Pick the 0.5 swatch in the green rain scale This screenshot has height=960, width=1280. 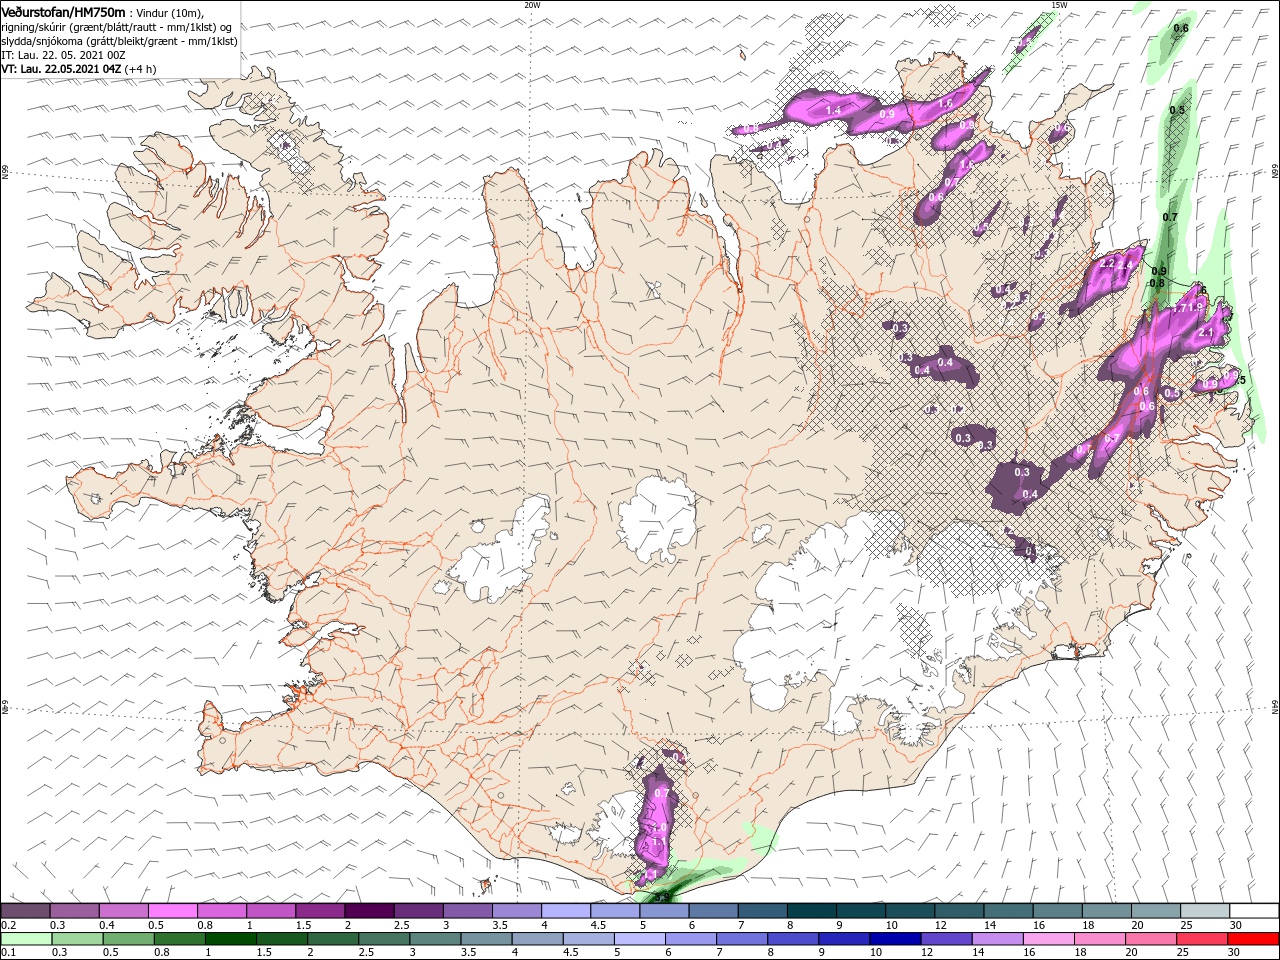point(128,939)
